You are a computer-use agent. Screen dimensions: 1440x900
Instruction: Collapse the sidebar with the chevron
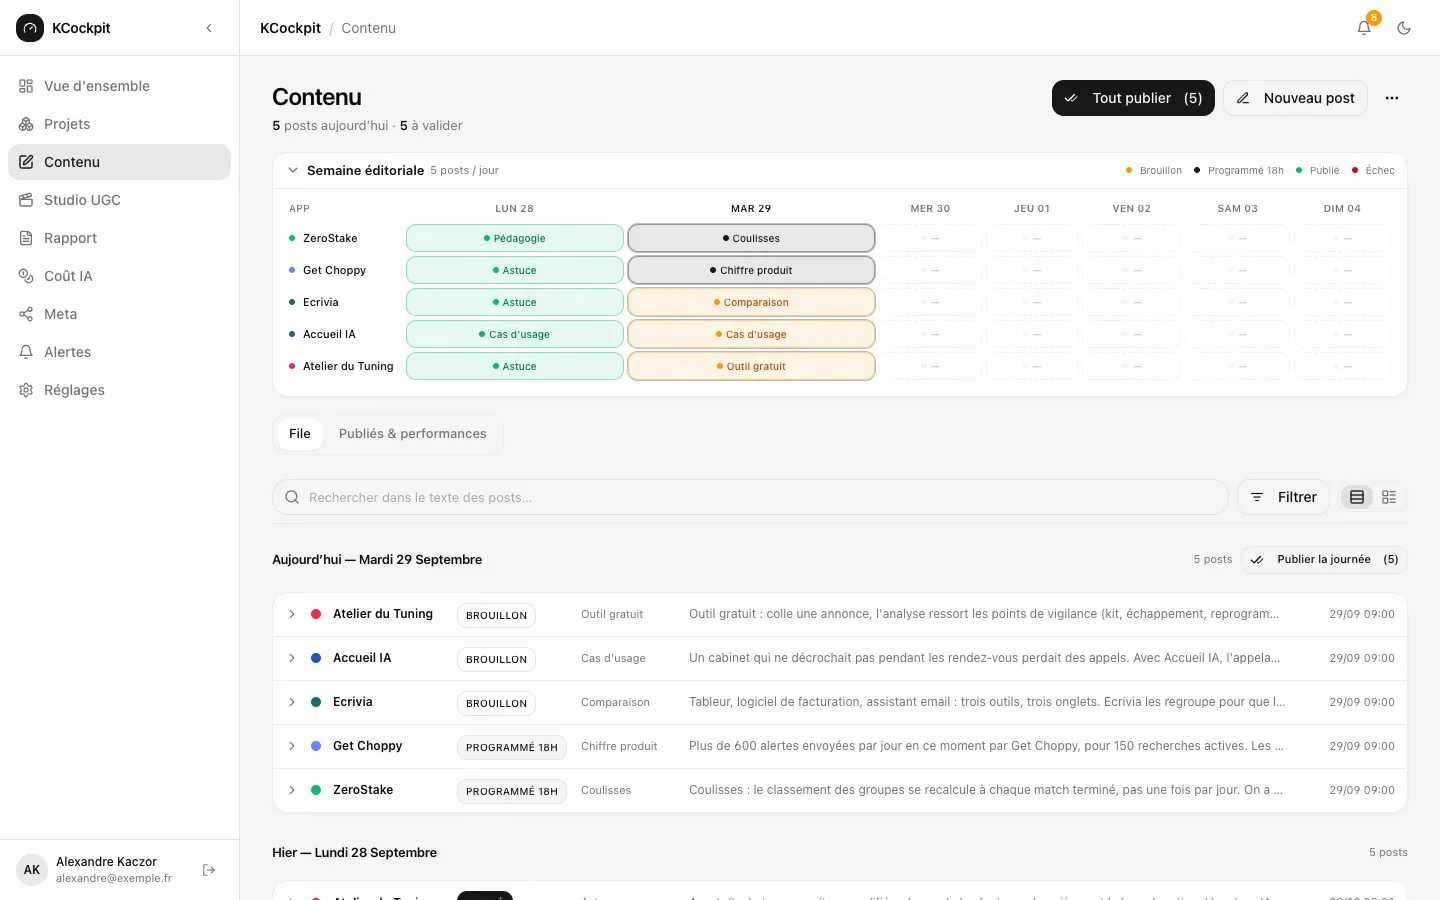(x=209, y=28)
